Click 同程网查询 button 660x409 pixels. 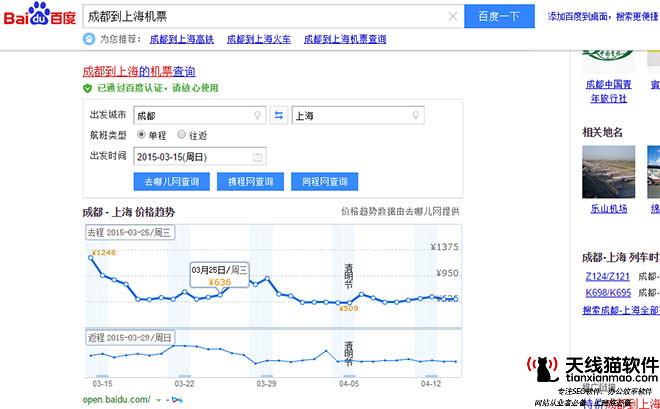point(325,182)
